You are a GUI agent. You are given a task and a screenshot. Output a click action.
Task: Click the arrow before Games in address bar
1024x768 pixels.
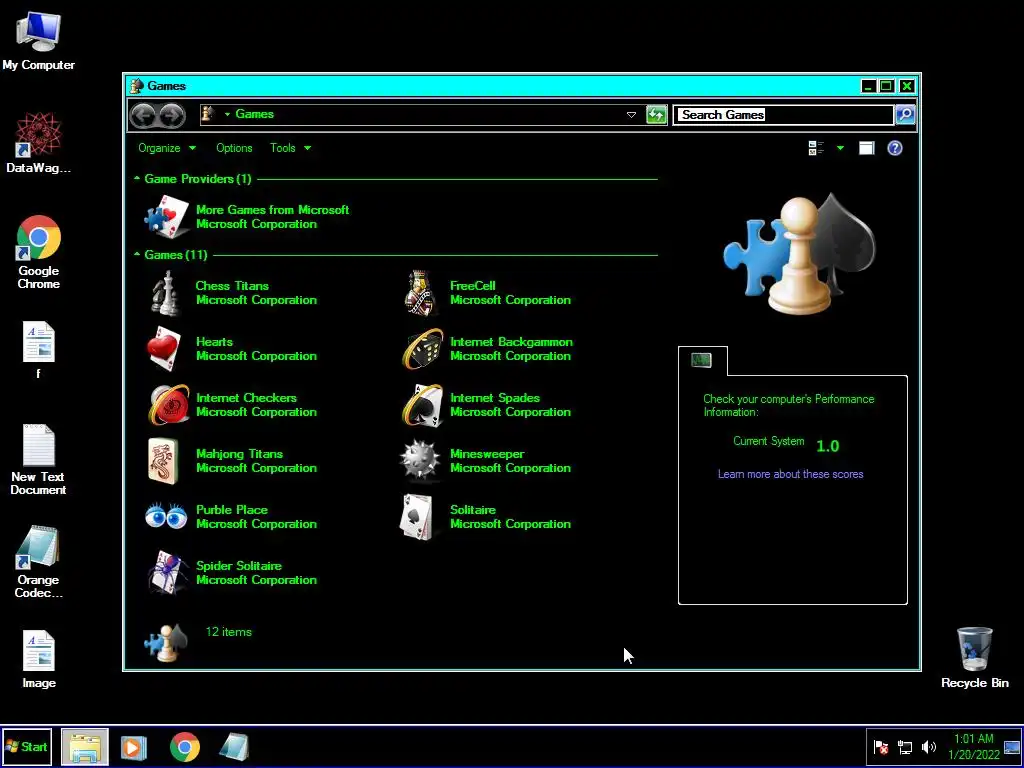click(x=227, y=114)
